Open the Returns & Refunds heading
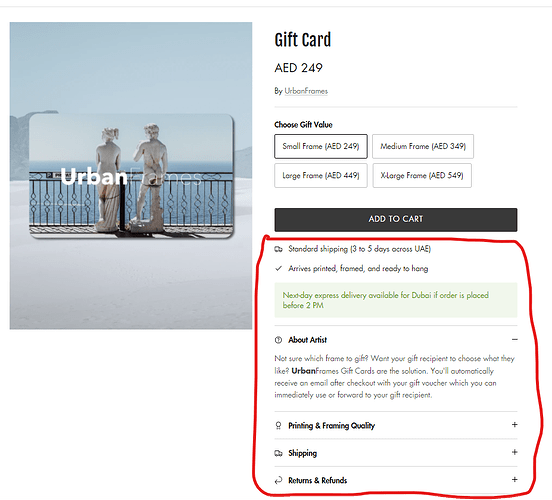This screenshot has height=500, width=552. click(x=318, y=481)
